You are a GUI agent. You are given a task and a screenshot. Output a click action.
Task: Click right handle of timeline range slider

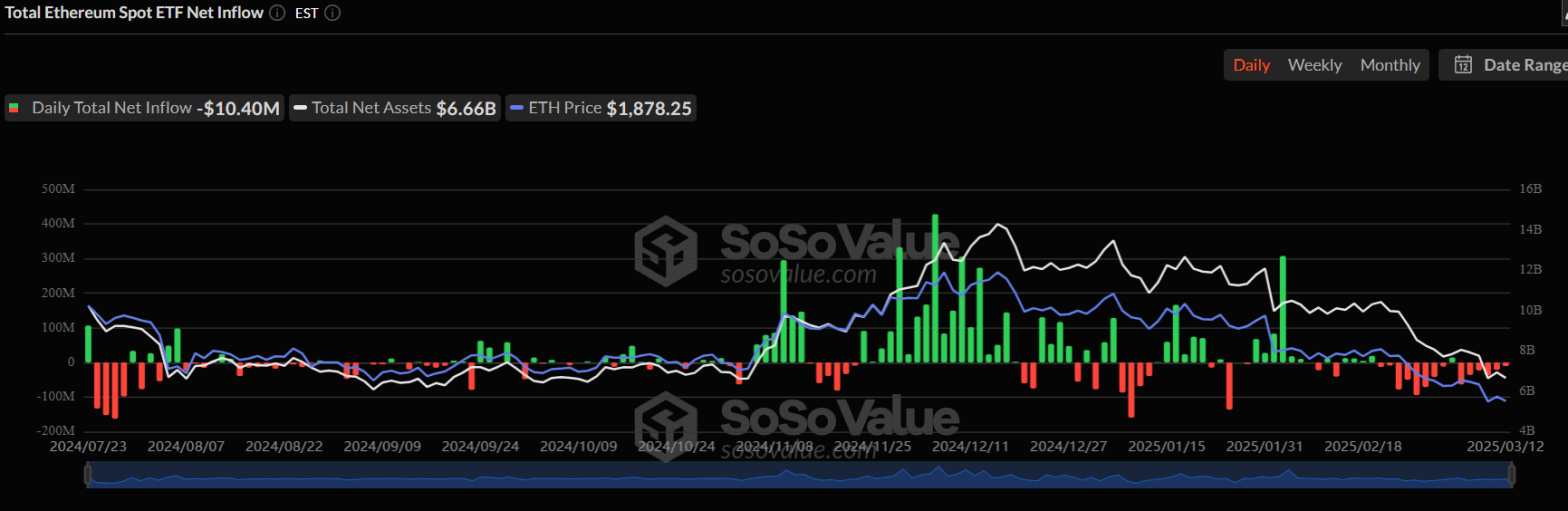1512,476
